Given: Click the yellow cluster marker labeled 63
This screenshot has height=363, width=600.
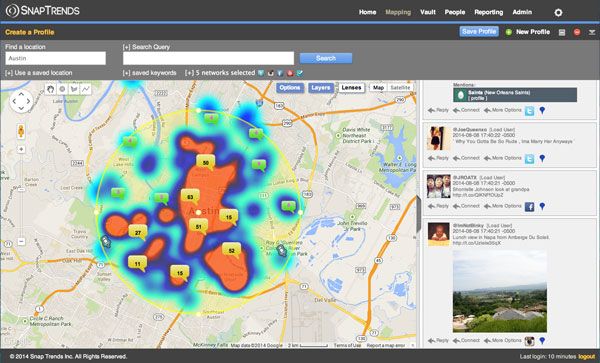Looking at the screenshot, I should click(x=190, y=197).
